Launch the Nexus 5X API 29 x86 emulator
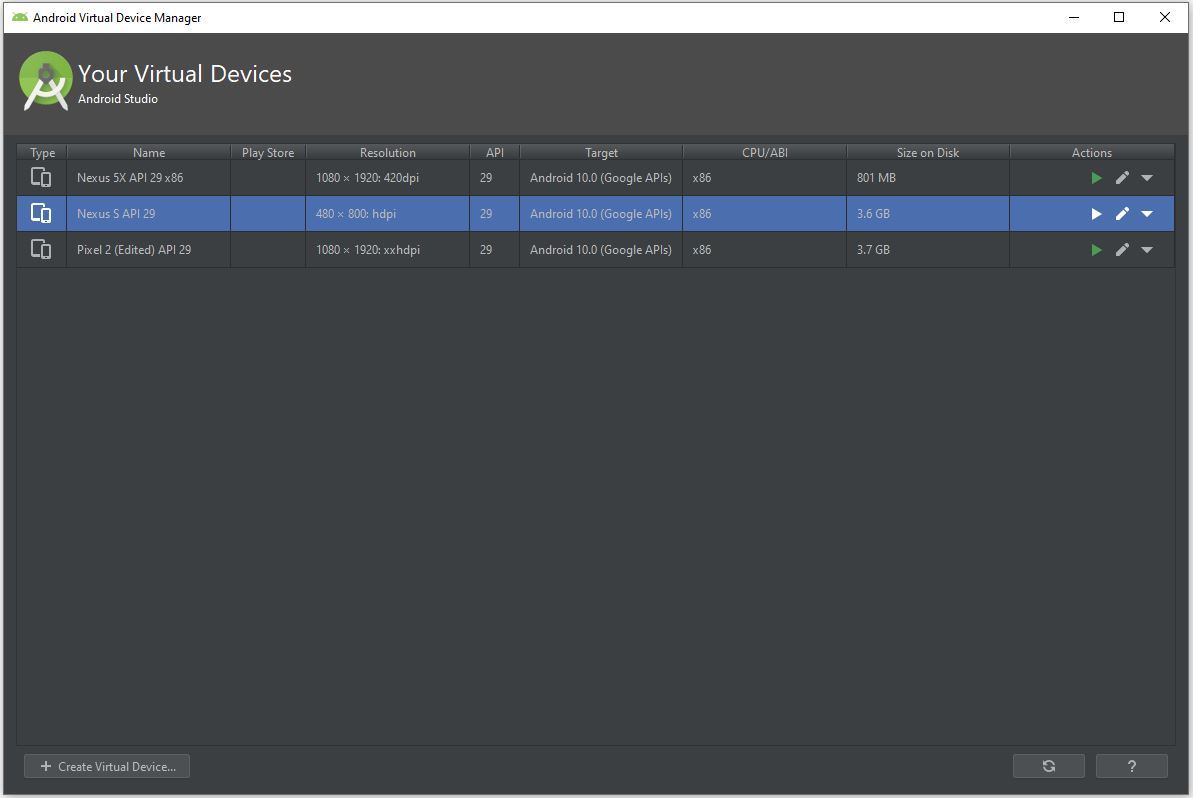The image size is (1193, 798). tap(1096, 178)
